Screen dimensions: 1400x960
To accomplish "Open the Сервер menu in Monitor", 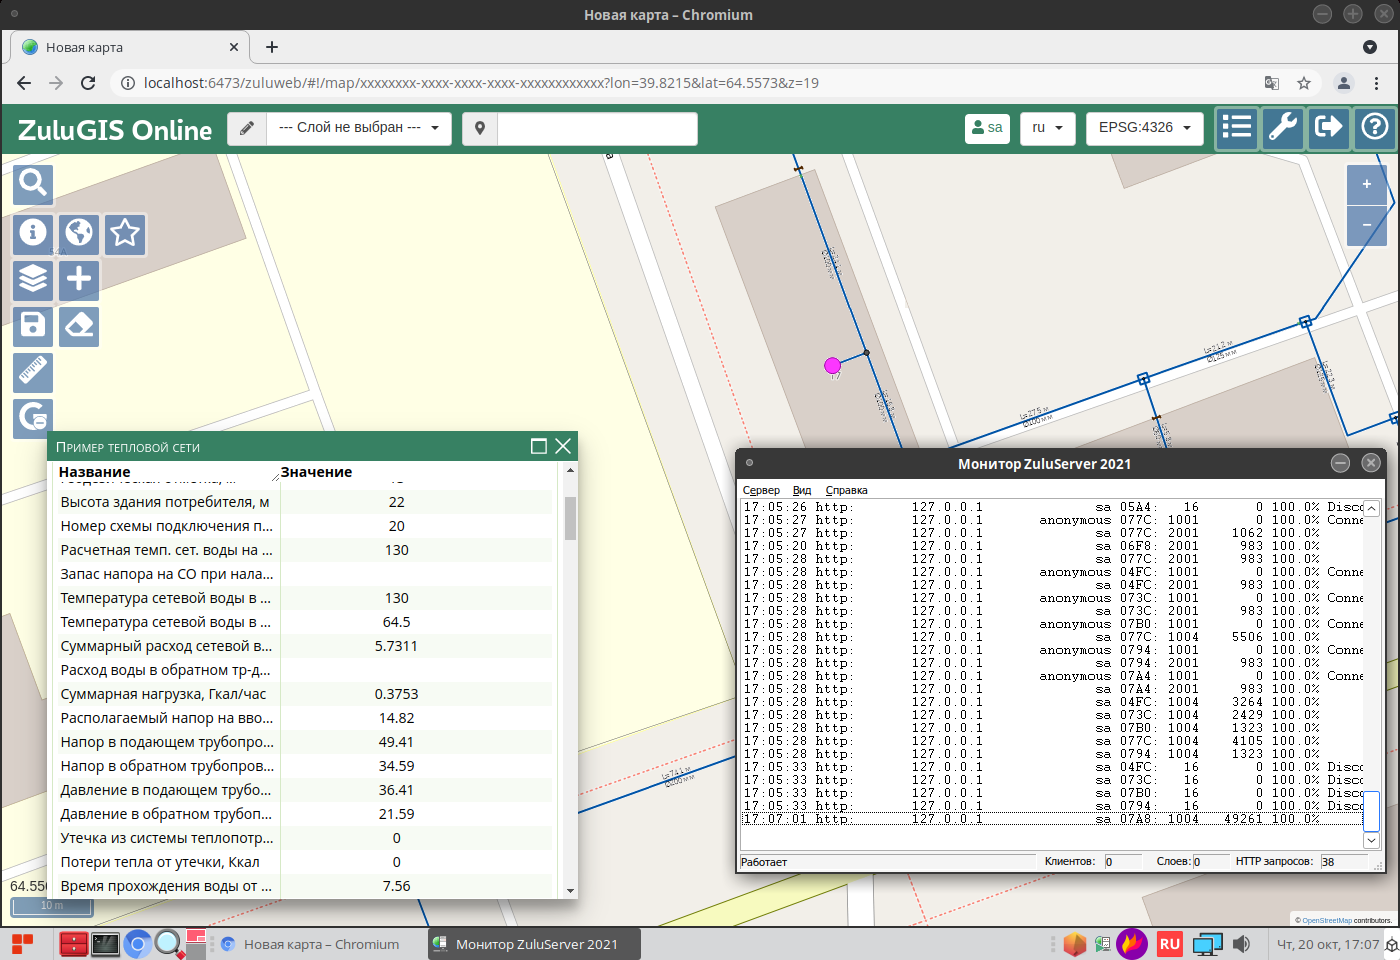I will click(761, 490).
